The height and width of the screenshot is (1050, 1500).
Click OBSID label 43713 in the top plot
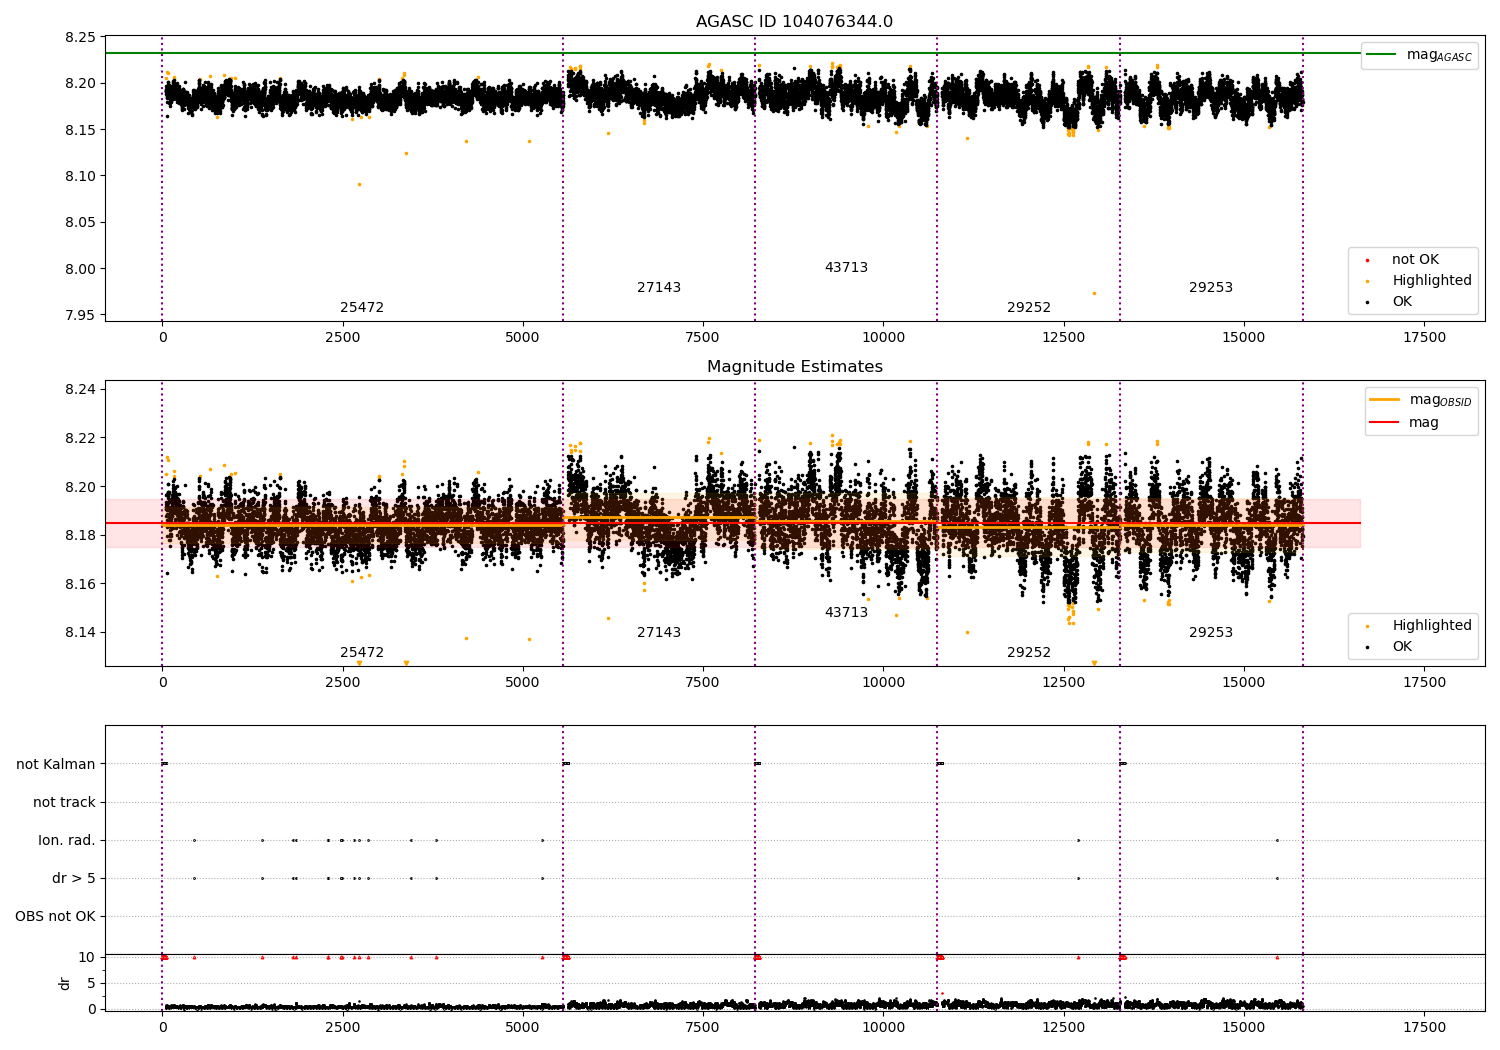(846, 268)
